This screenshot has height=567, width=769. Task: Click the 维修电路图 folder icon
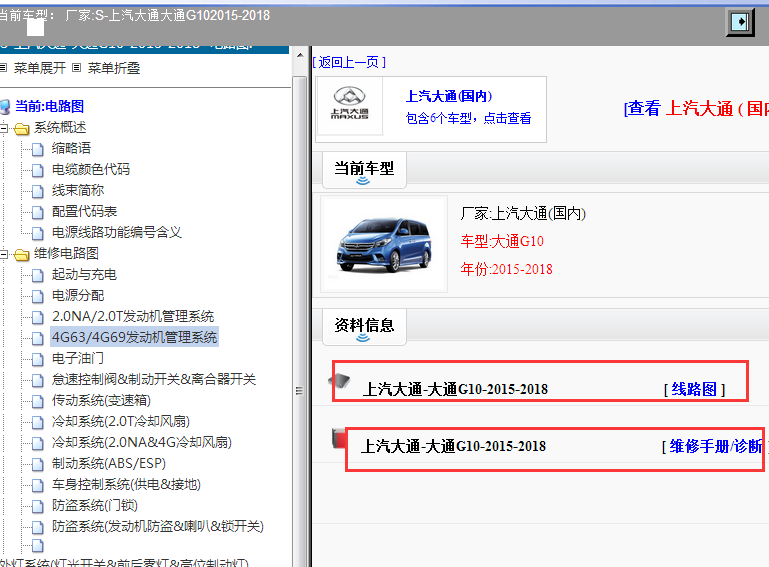(x=21, y=254)
